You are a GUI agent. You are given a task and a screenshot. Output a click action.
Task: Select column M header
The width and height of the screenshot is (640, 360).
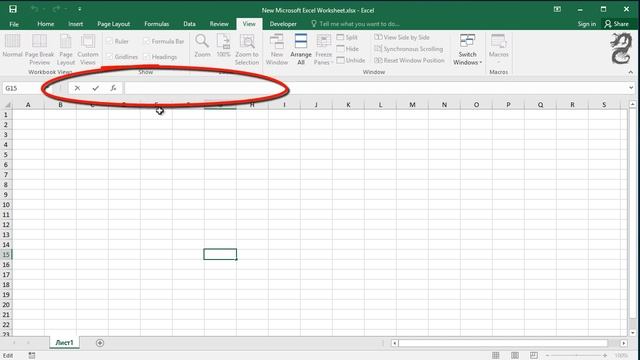(x=412, y=105)
